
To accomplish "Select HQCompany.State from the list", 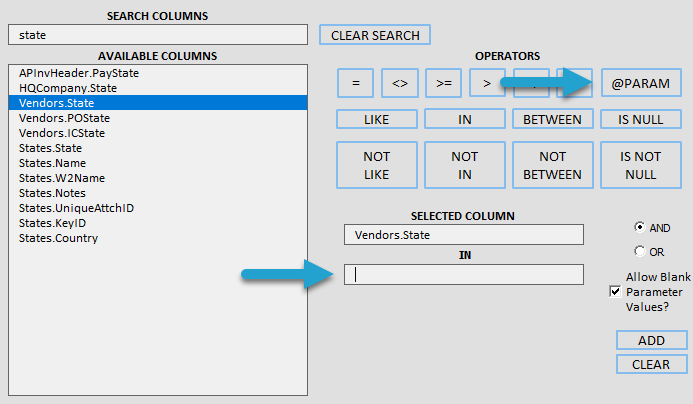I will pos(158,88).
